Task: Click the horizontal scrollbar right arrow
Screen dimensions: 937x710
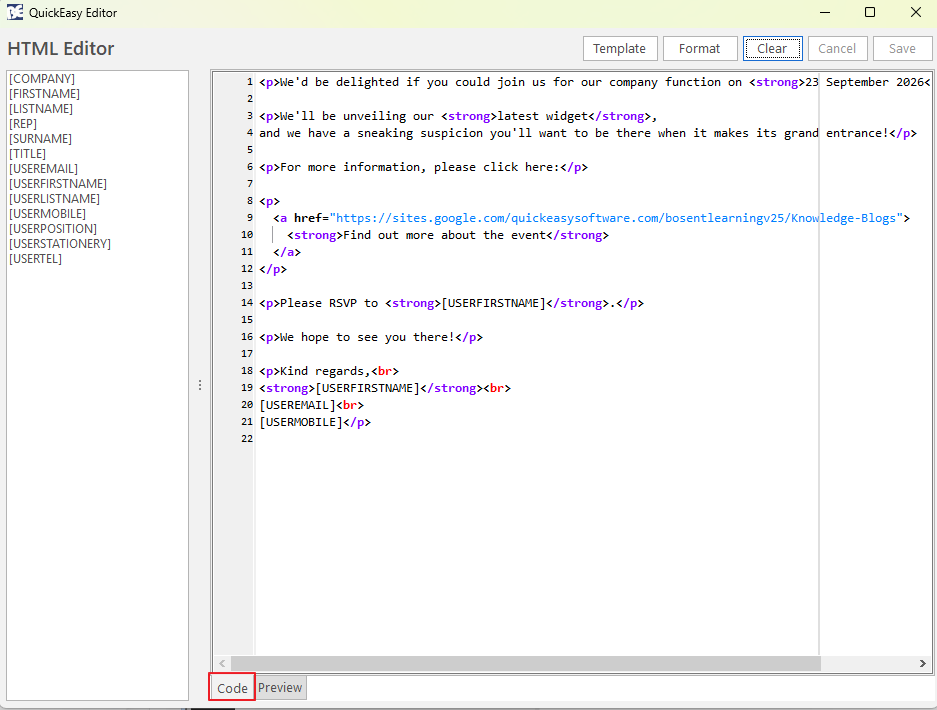Action: (923, 663)
